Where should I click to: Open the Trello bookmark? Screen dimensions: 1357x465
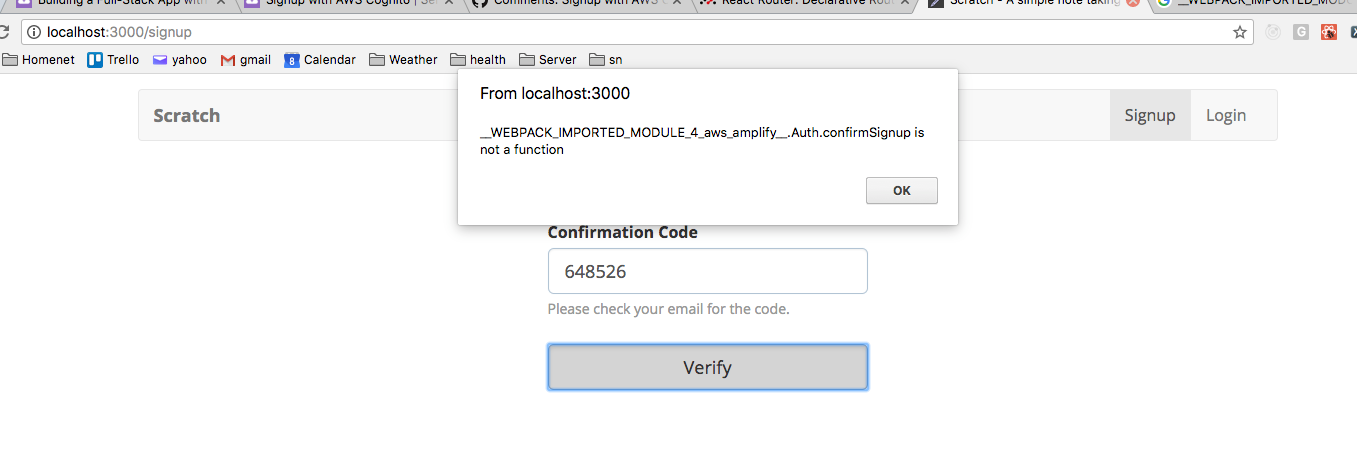pyautogui.click(x=113, y=59)
